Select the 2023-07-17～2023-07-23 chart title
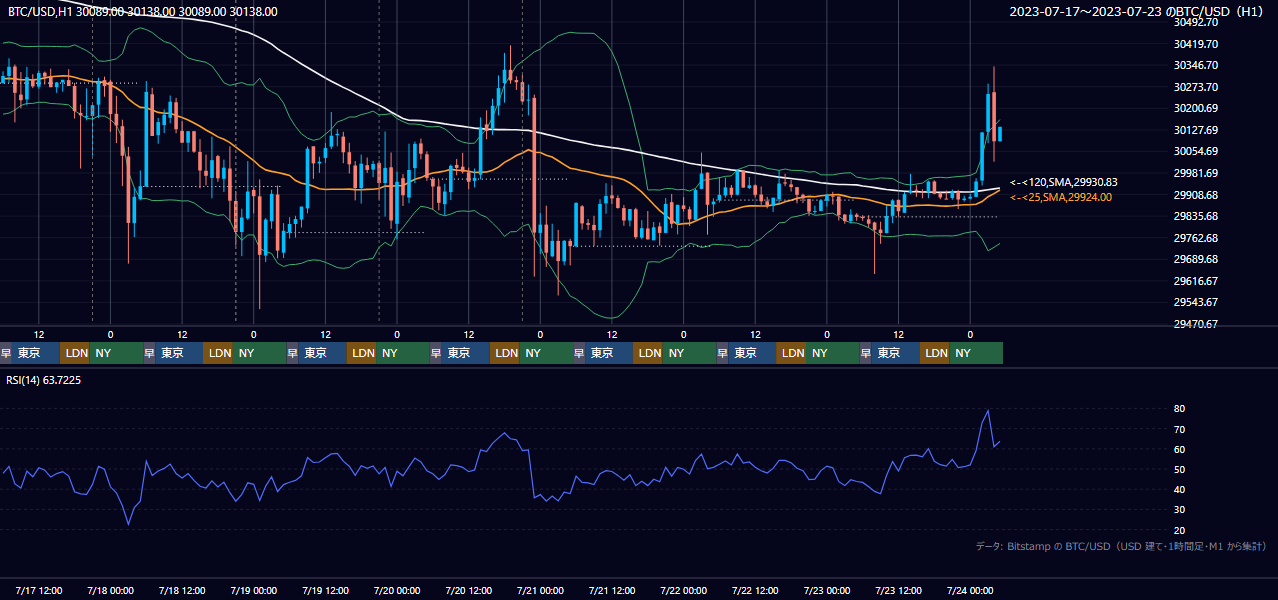This screenshot has width=1278, height=600. click(x=1138, y=12)
